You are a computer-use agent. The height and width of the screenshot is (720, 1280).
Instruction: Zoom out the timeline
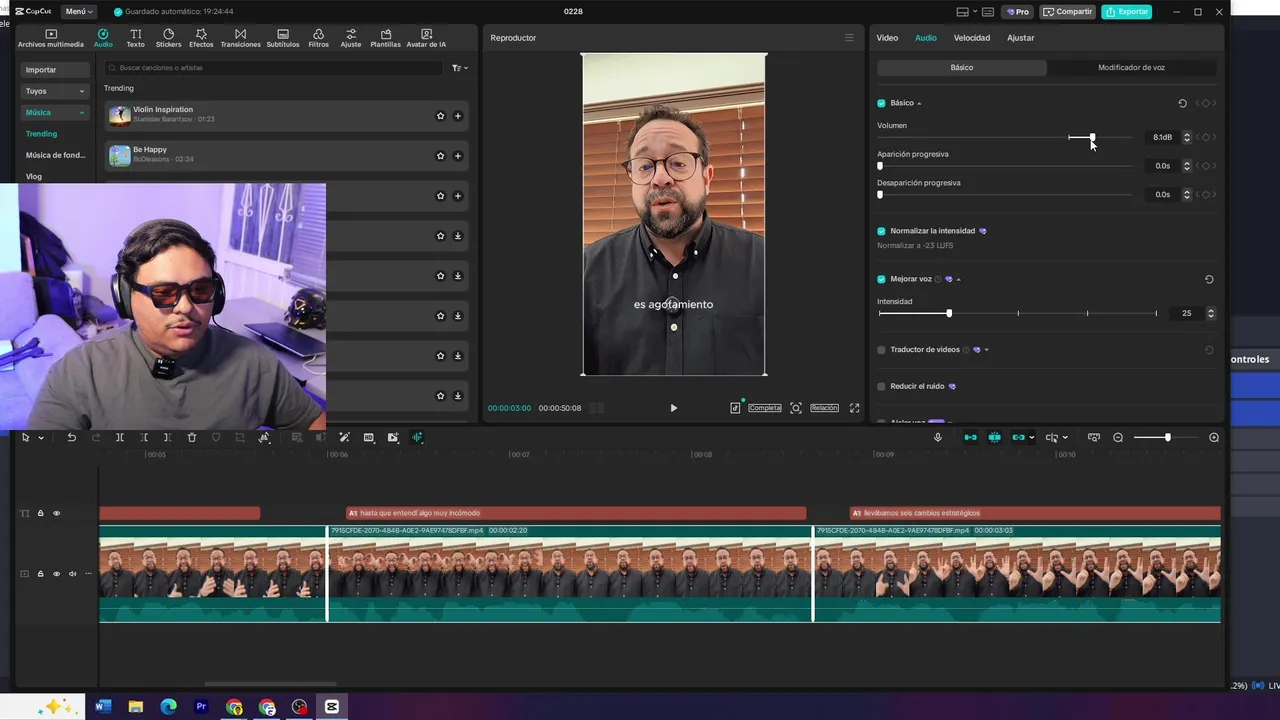tap(1118, 437)
